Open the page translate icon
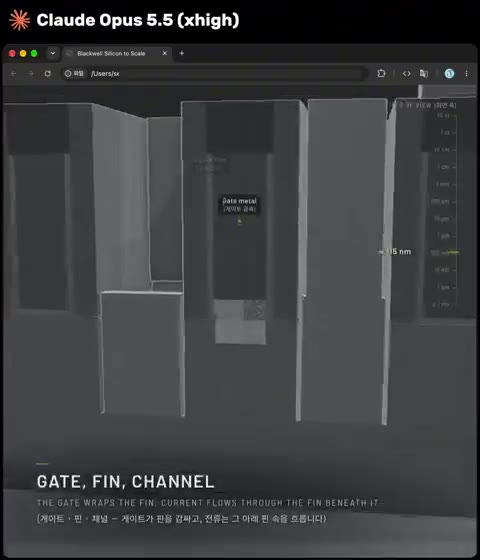Screen dimensions: 480x560 point(424,74)
